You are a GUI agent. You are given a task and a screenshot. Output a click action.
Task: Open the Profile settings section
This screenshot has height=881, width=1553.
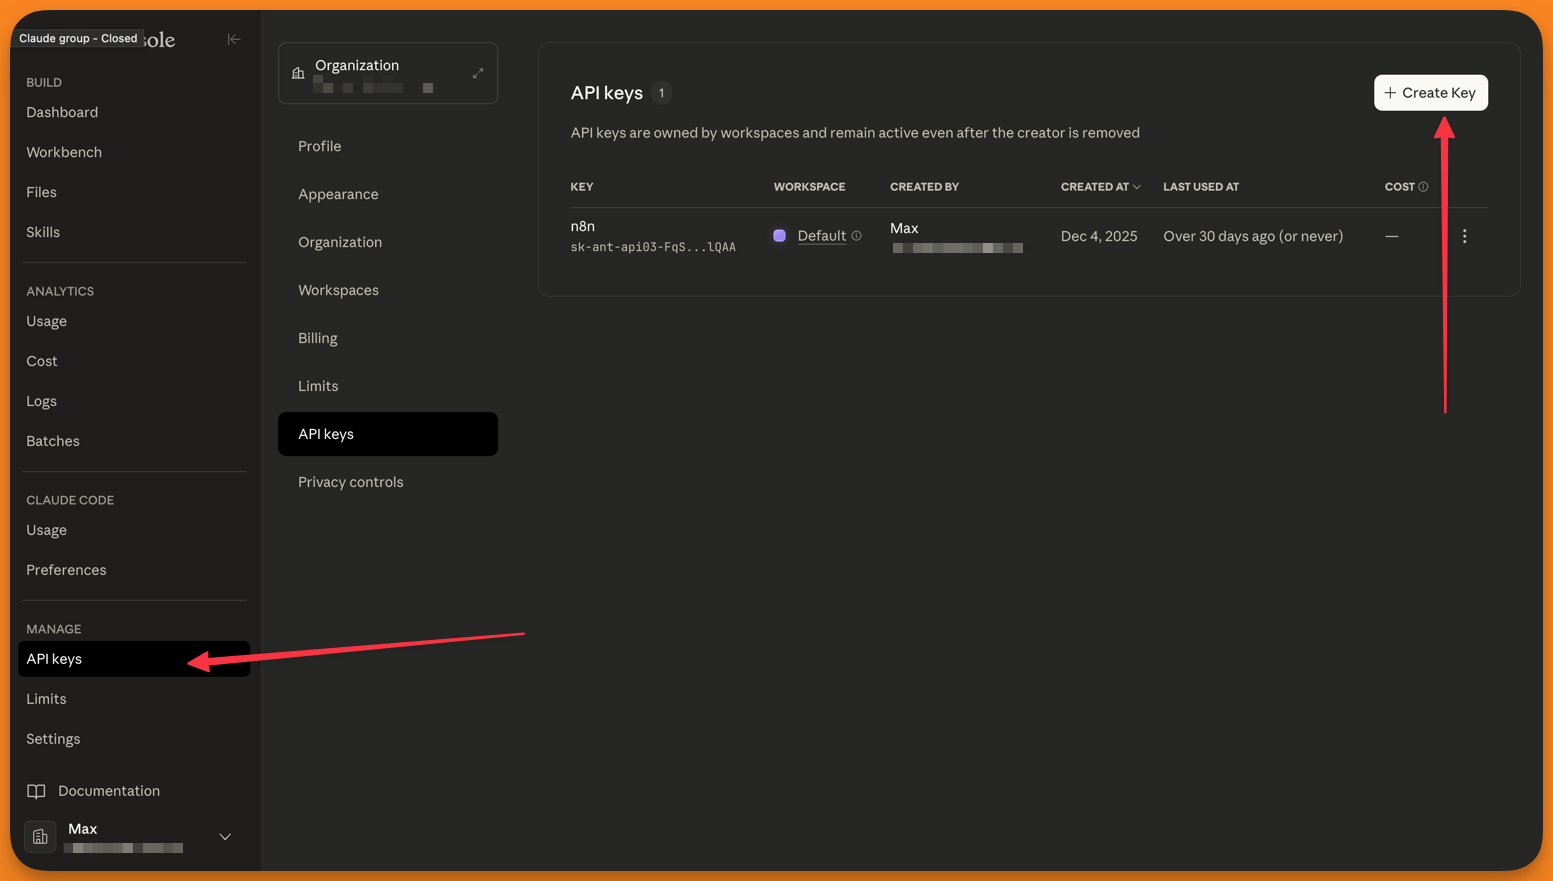tap(319, 145)
